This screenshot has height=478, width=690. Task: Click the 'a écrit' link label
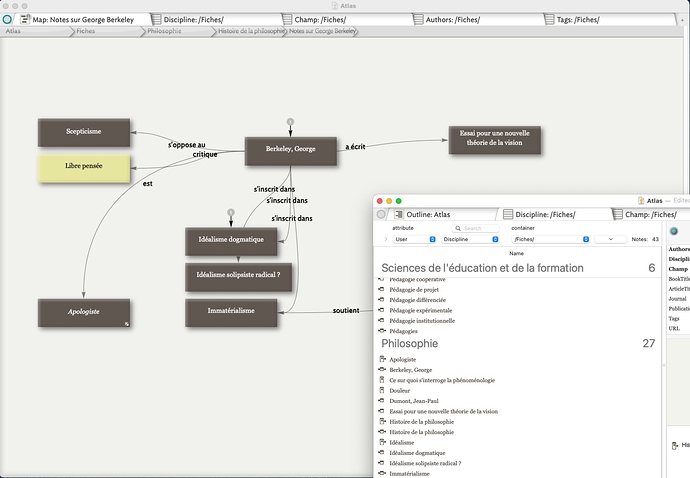(x=355, y=147)
